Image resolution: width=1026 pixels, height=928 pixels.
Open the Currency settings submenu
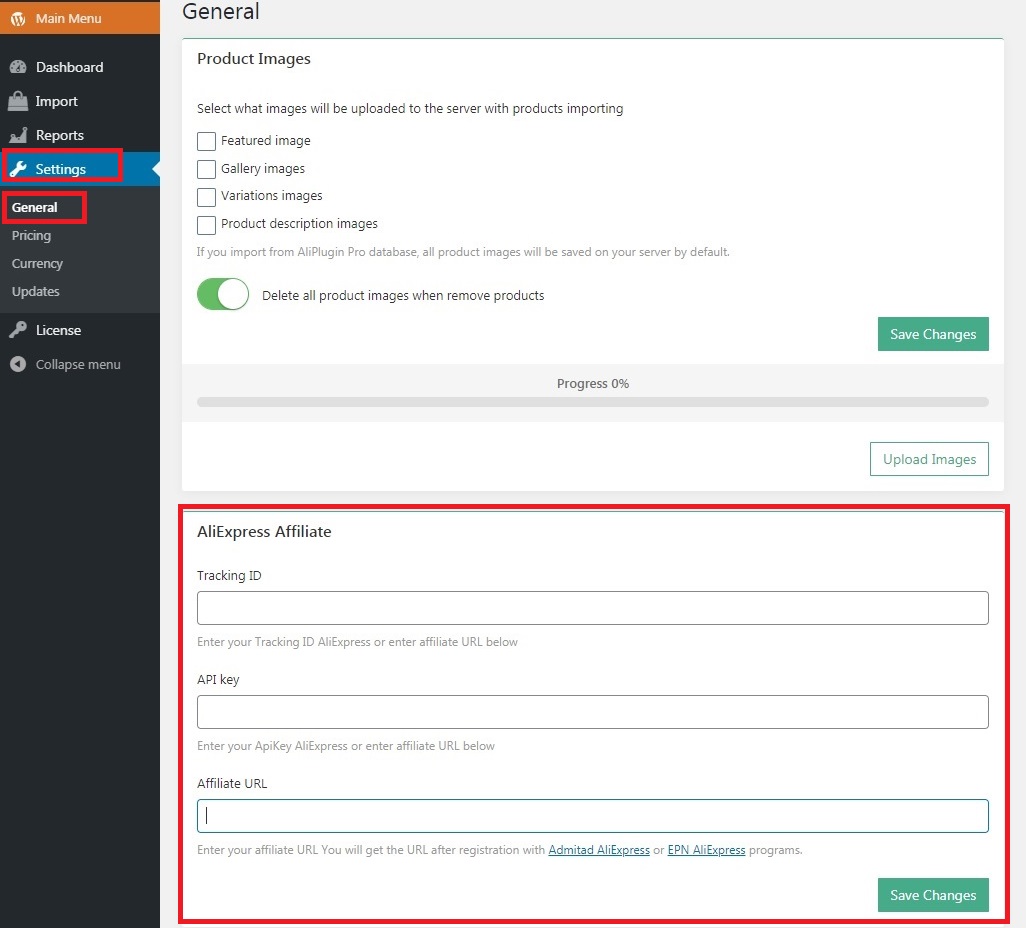[37, 264]
